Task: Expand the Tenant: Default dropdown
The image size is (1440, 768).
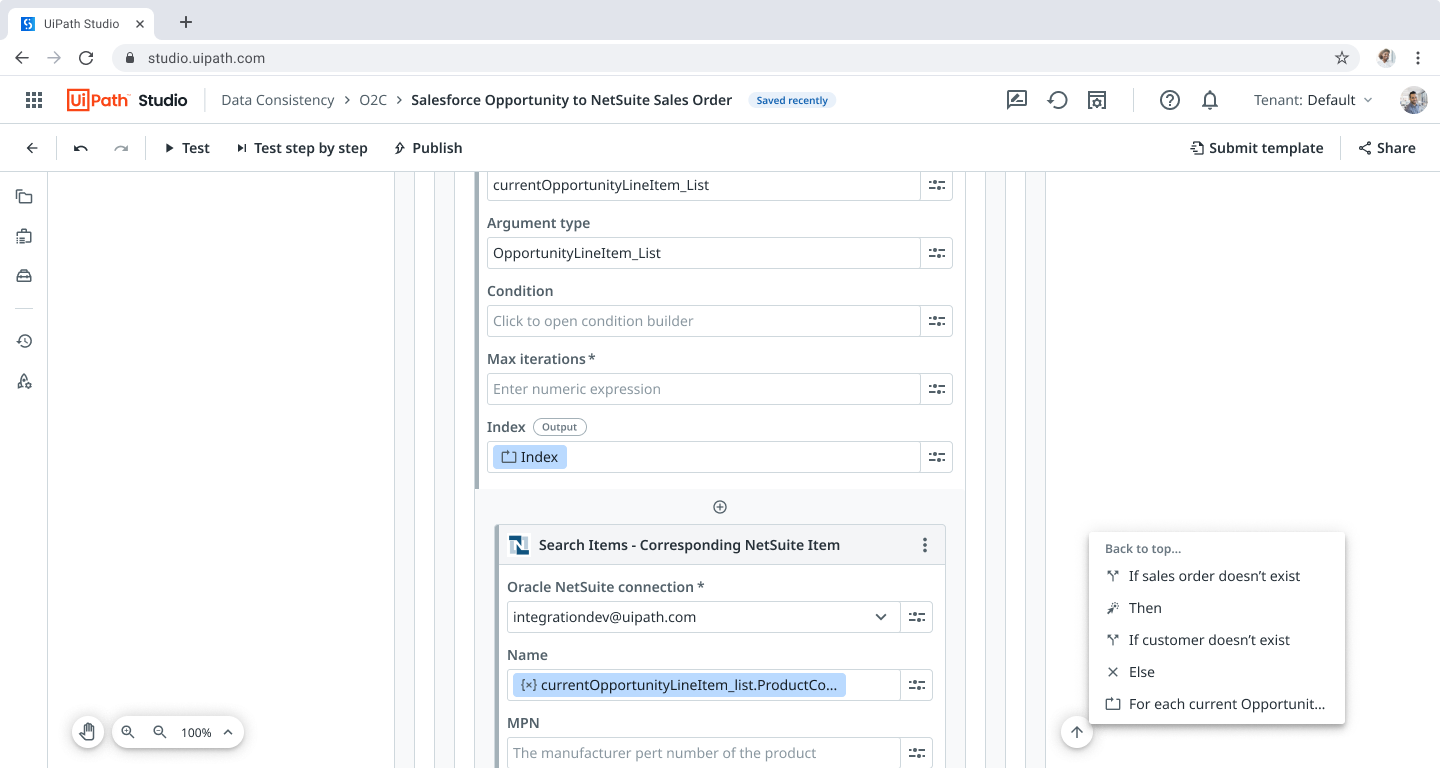Action: [1314, 100]
